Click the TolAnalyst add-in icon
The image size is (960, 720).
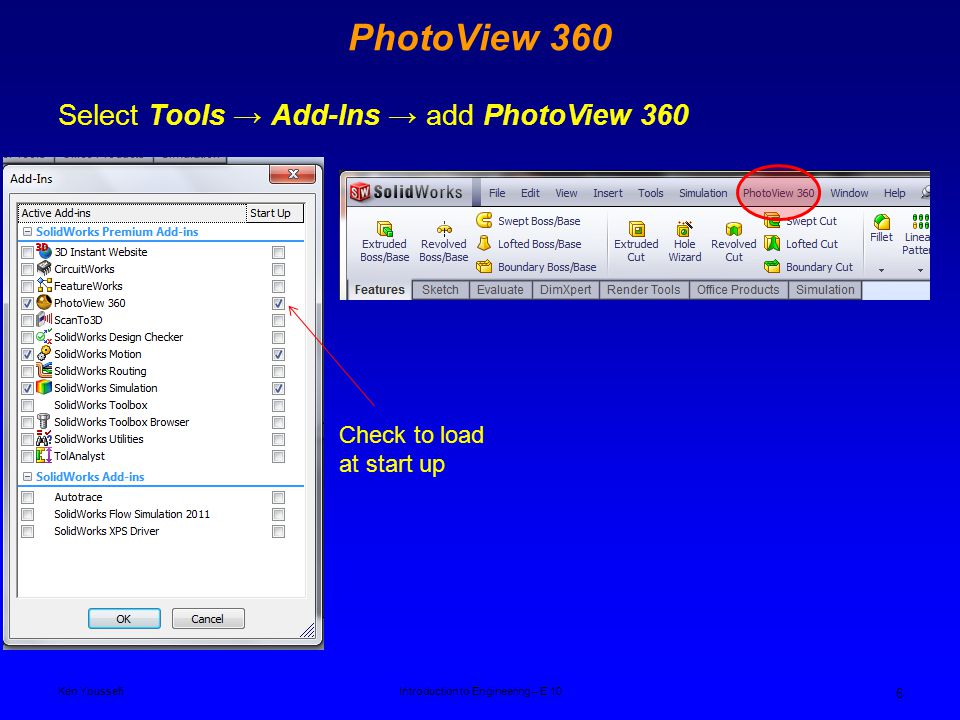[x=43, y=456]
